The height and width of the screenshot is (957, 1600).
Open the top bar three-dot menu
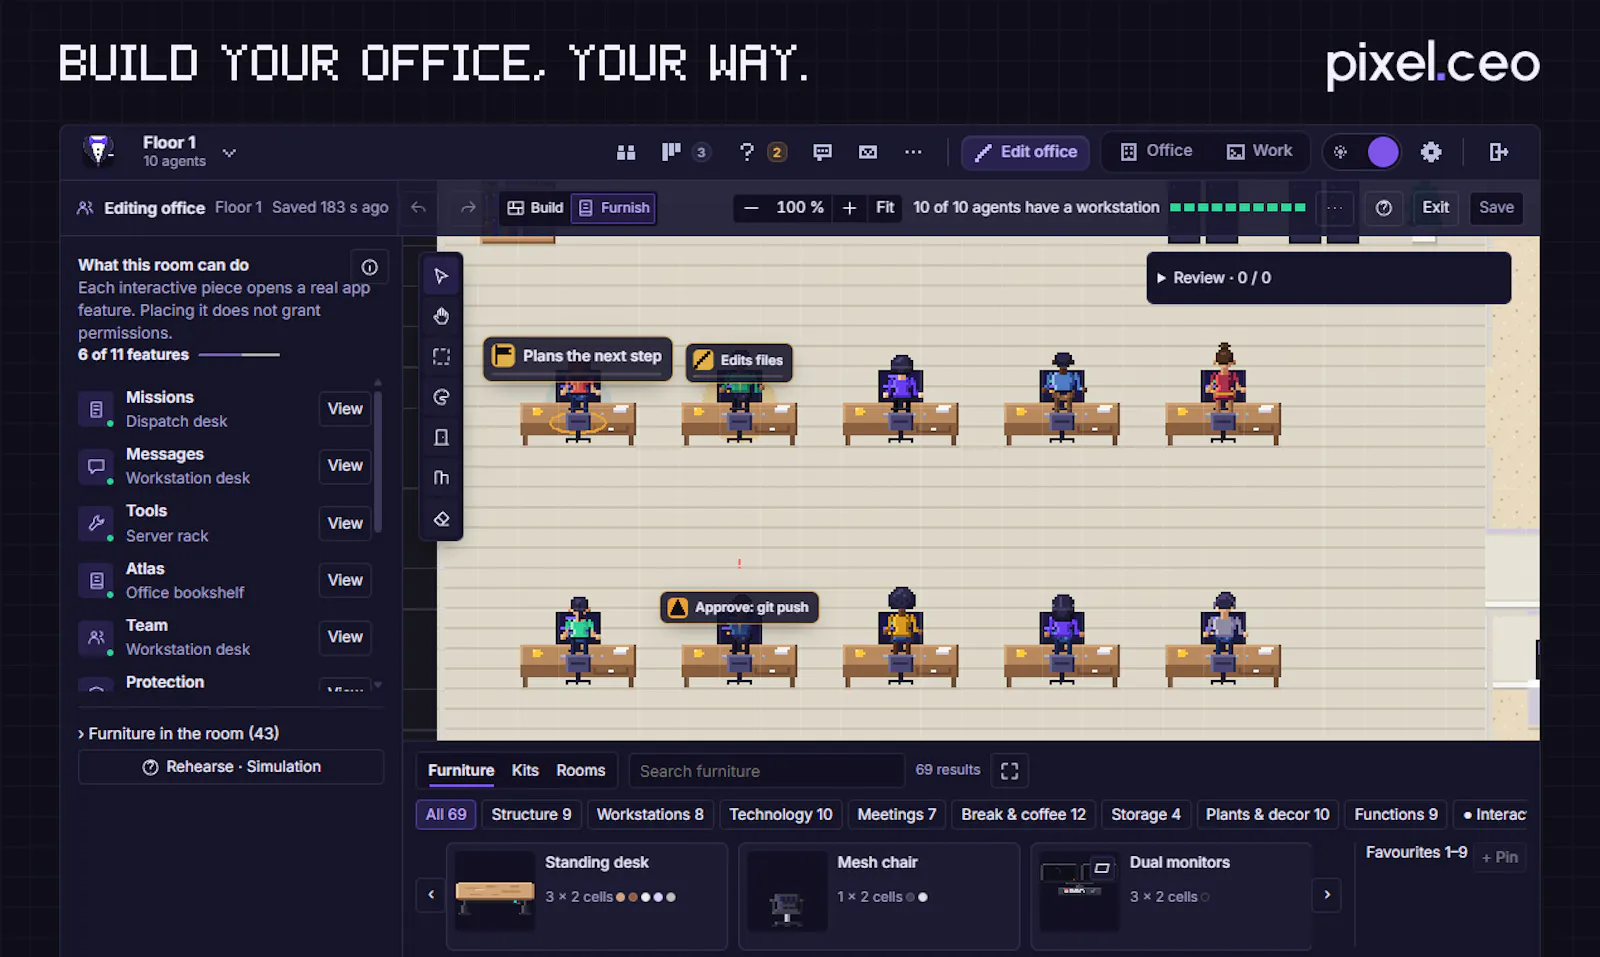point(913,152)
